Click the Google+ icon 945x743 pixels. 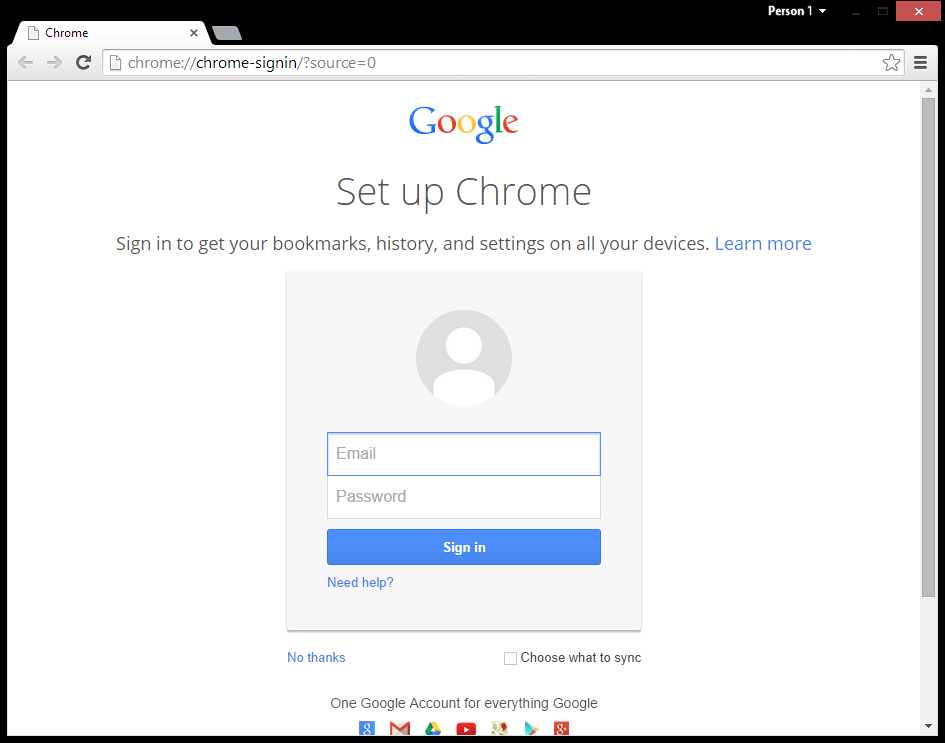561,729
